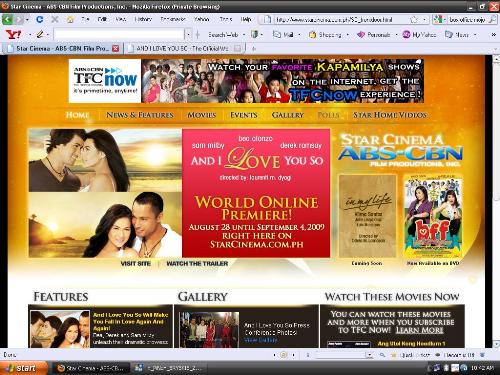Click the system tray clock
The width and height of the screenshot is (500, 375).
(482, 368)
